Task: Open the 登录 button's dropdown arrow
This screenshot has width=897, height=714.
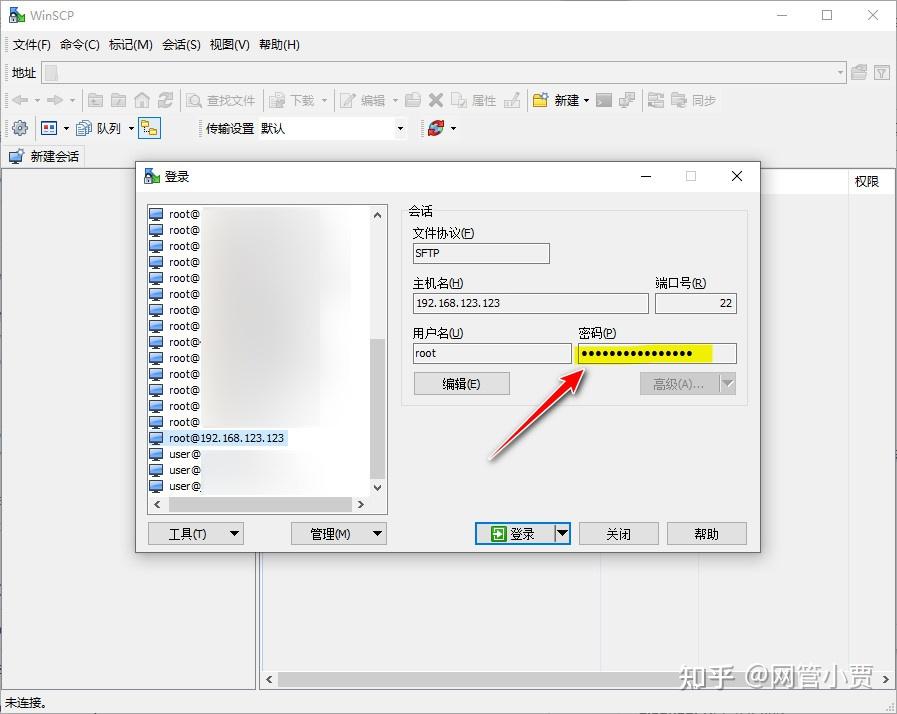Action: tap(563, 533)
